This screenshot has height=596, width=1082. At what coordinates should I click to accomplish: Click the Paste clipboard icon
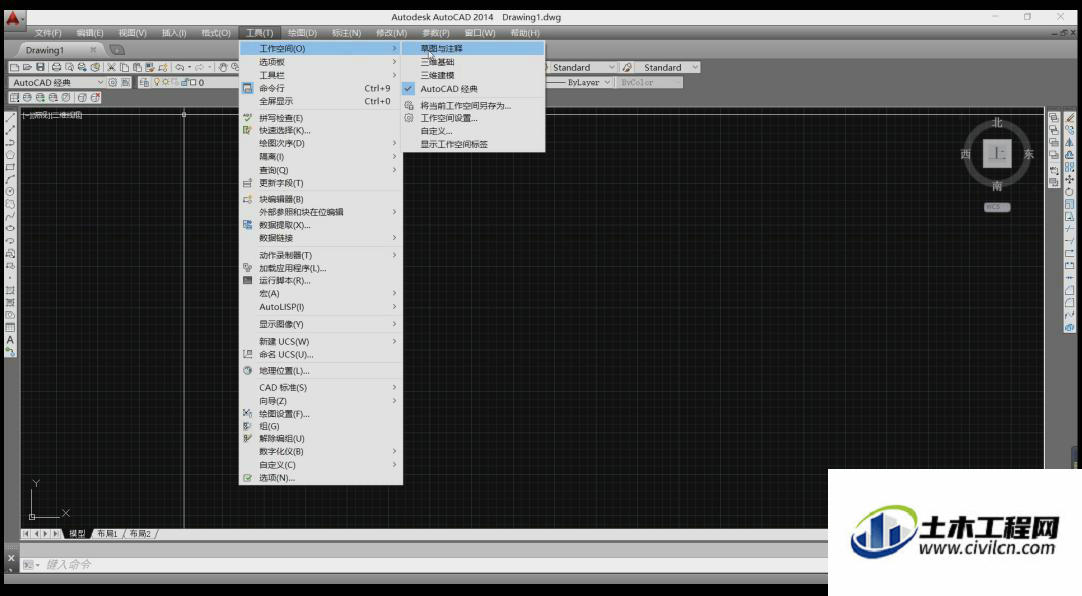(x=137, y=68)
